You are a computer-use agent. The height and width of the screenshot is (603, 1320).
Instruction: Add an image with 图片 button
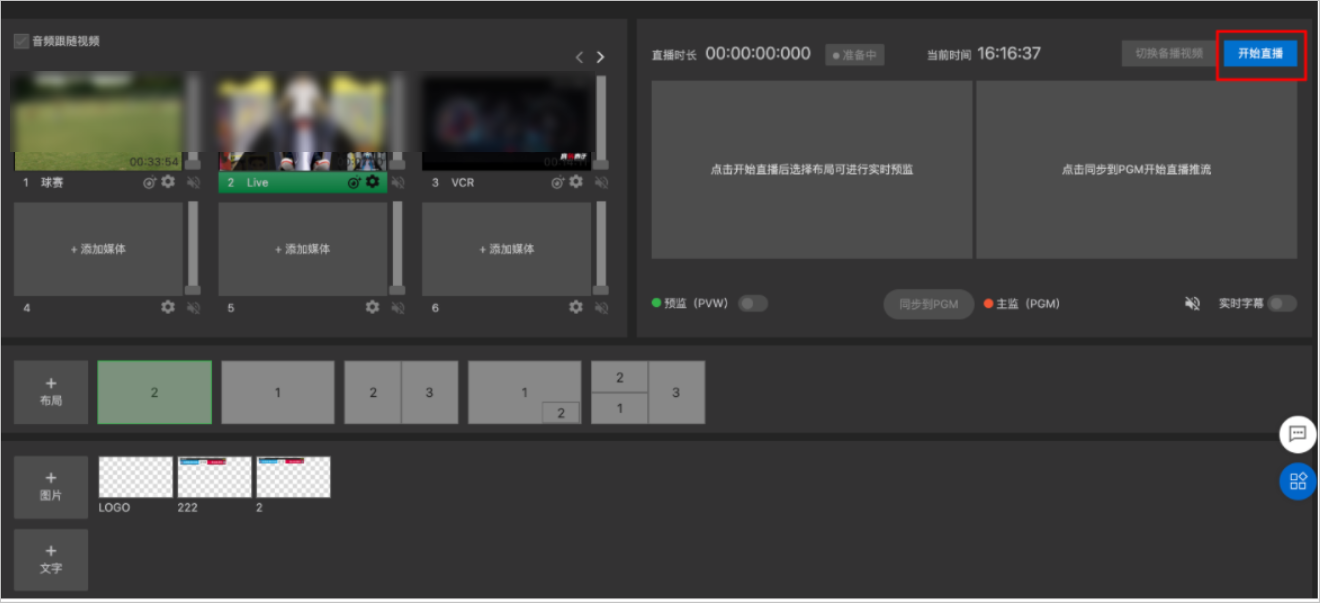51,487
